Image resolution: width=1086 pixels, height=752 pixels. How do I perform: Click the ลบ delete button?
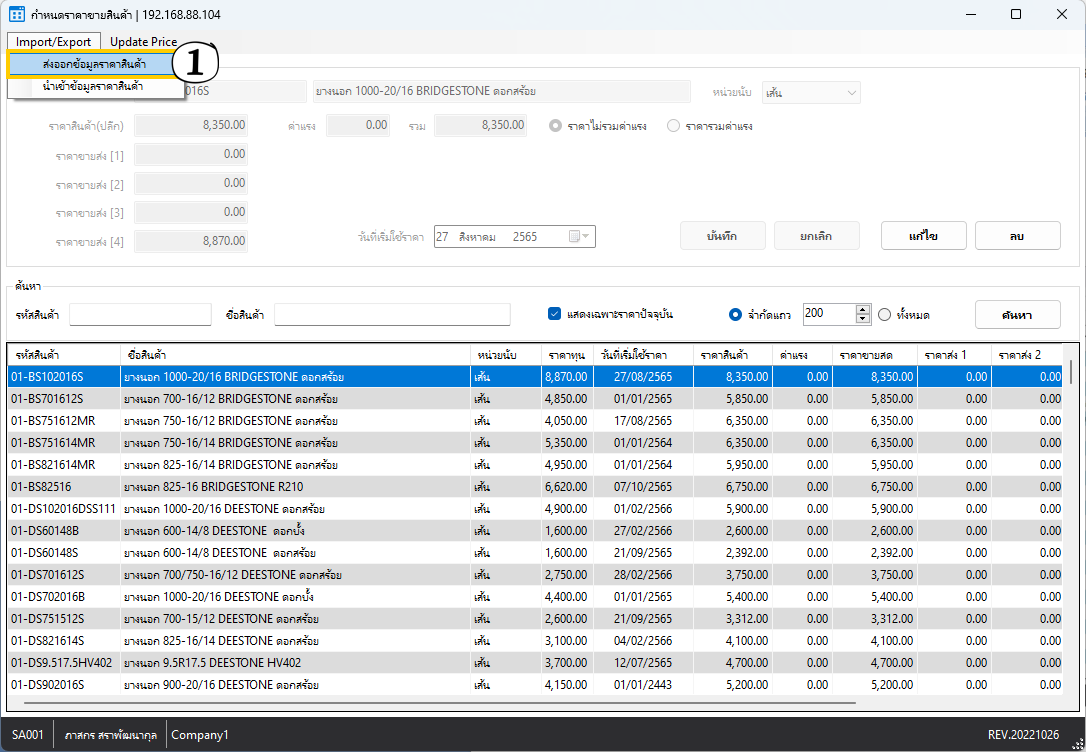tap(1017, 235)
